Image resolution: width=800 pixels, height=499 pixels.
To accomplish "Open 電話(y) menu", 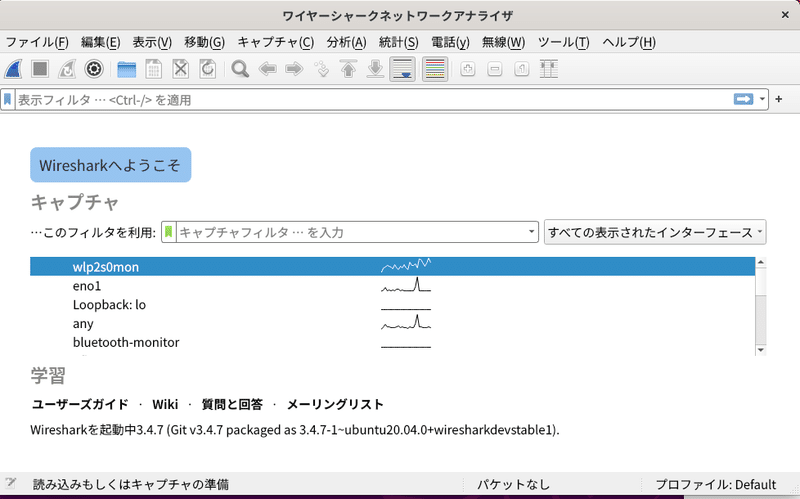I will pos(451,42).
